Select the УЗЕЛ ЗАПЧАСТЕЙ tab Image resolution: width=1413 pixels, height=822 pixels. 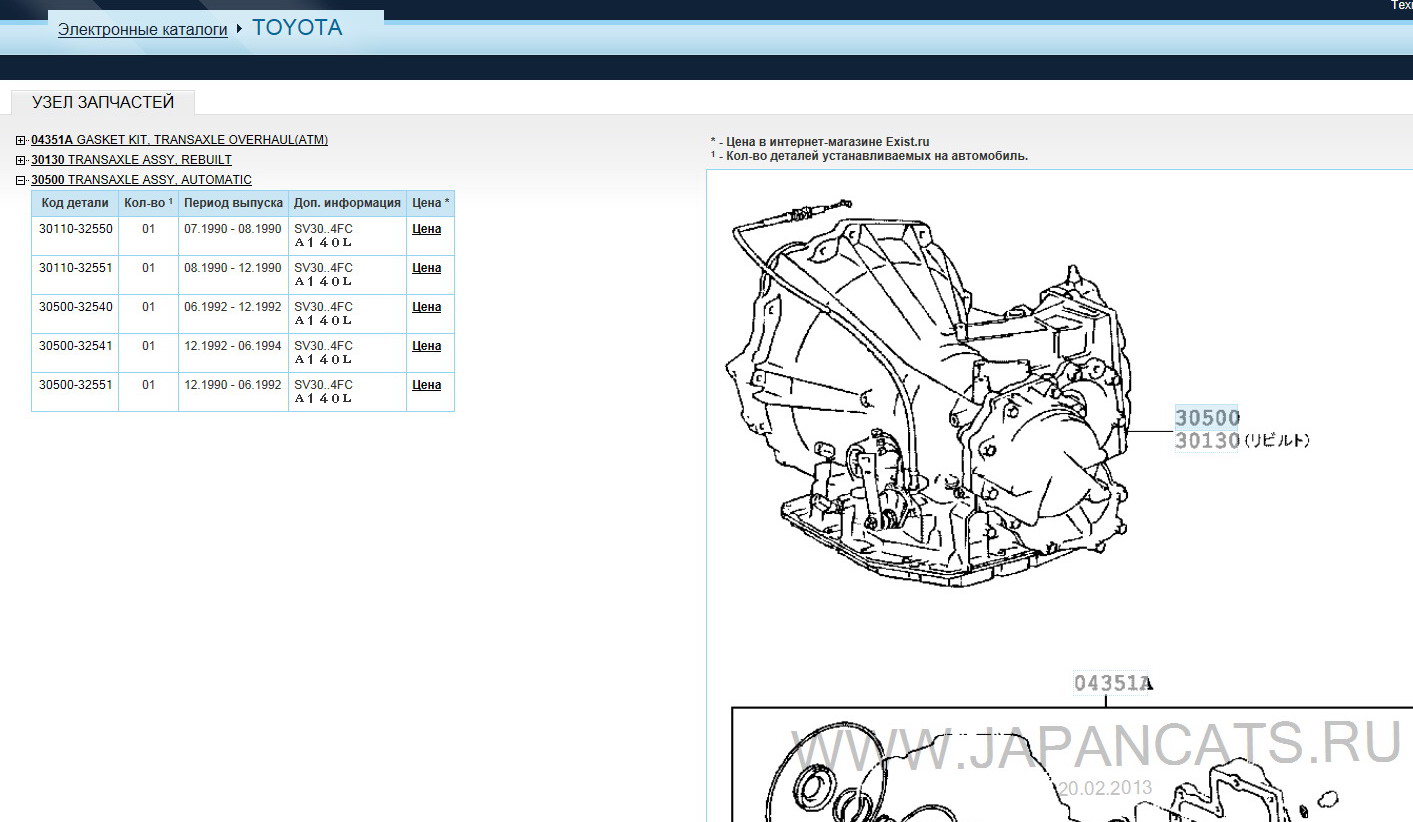pyautogui.click(x=103, y=102)
